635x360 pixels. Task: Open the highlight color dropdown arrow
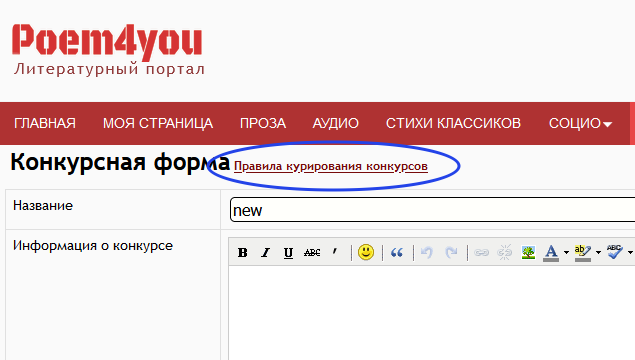click(598, 252)
